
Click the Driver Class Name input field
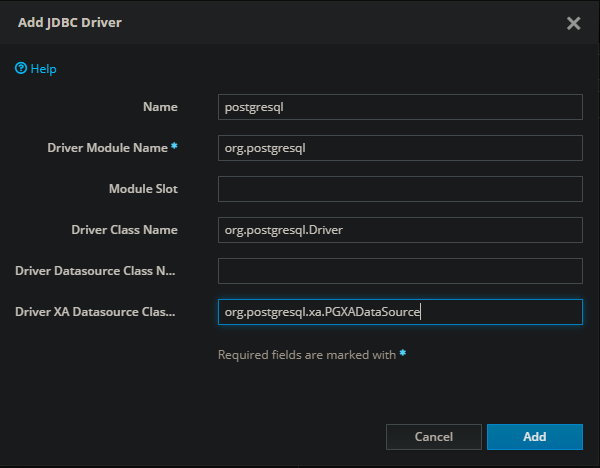400,230
